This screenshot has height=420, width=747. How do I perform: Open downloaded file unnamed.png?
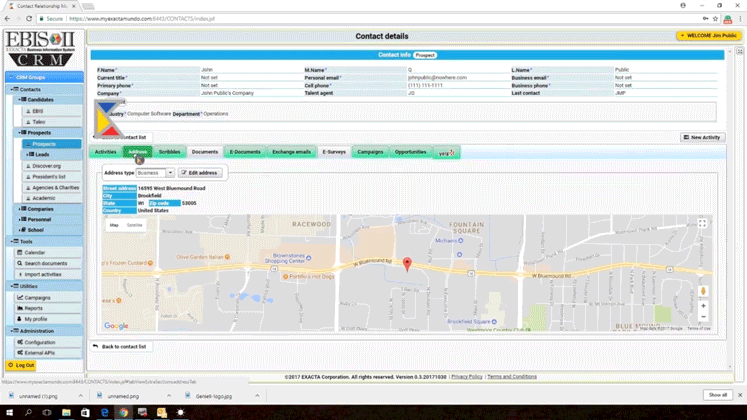click(123, 396)
